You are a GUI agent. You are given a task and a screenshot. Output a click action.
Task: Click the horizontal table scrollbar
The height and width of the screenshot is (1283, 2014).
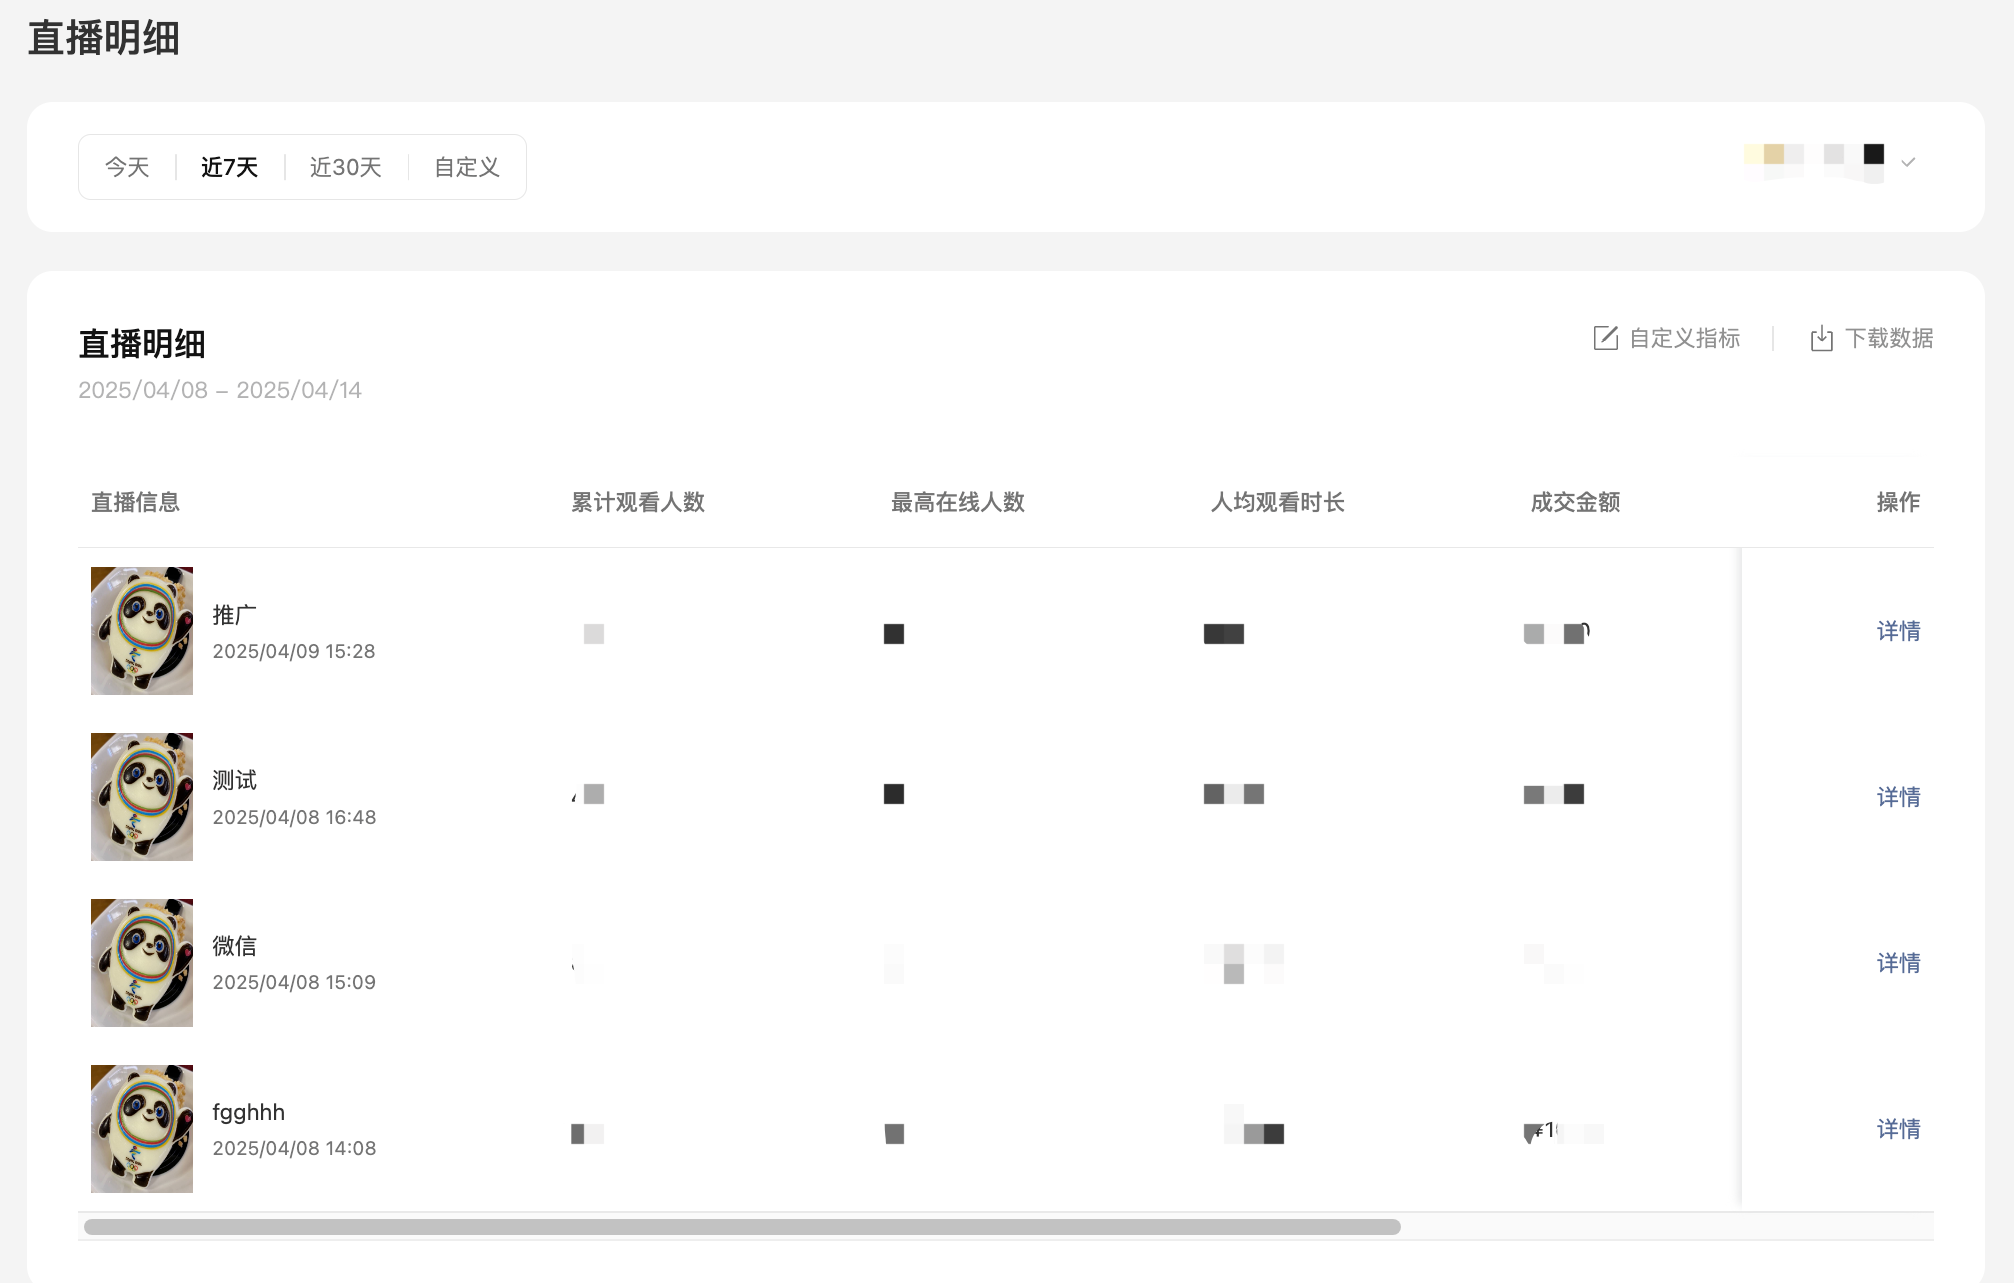pyautogui.click(x=742, y=1227)
